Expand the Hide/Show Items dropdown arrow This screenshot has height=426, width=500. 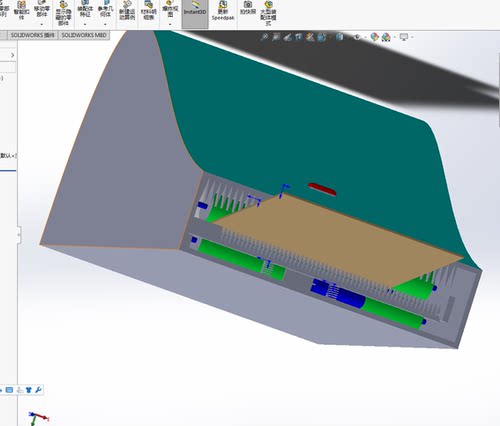(x=365, y=37)
